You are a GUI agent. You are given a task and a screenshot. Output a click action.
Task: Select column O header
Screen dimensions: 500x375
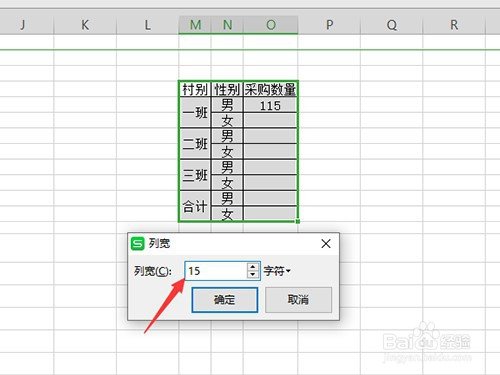point(271,25)
